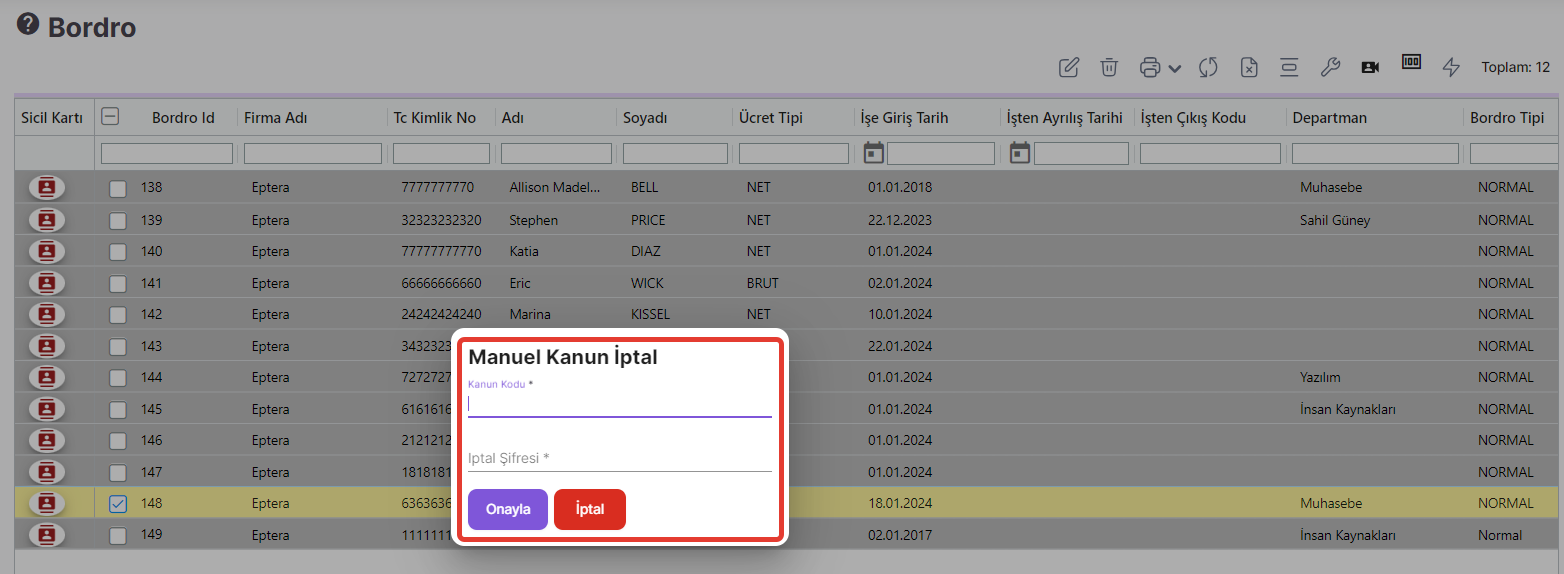The width and height of the screenshot is (1564, 574).
Task: Click the lightning bolt icon
Action: click(x=1451, y=67)
